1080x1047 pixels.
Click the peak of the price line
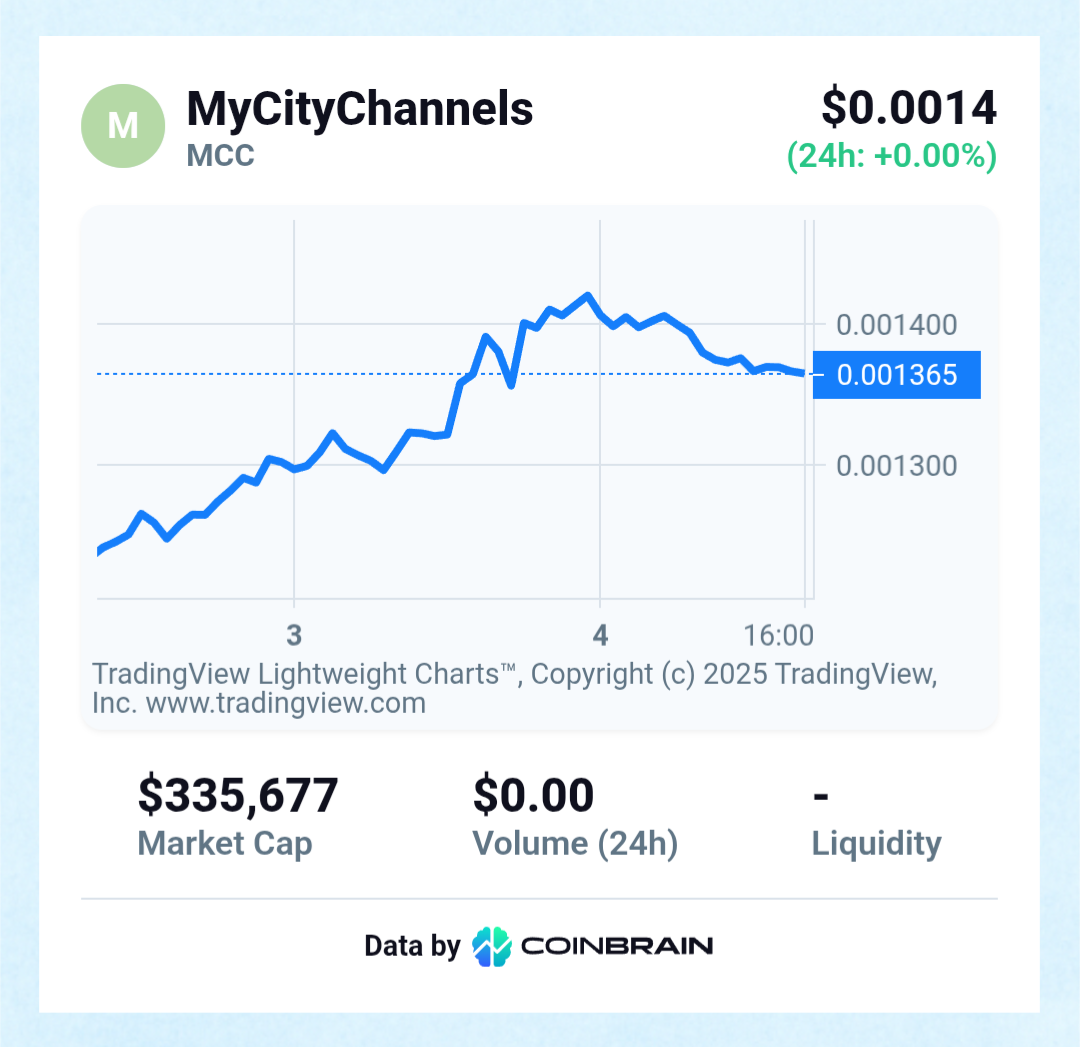[x=587, y=296]
